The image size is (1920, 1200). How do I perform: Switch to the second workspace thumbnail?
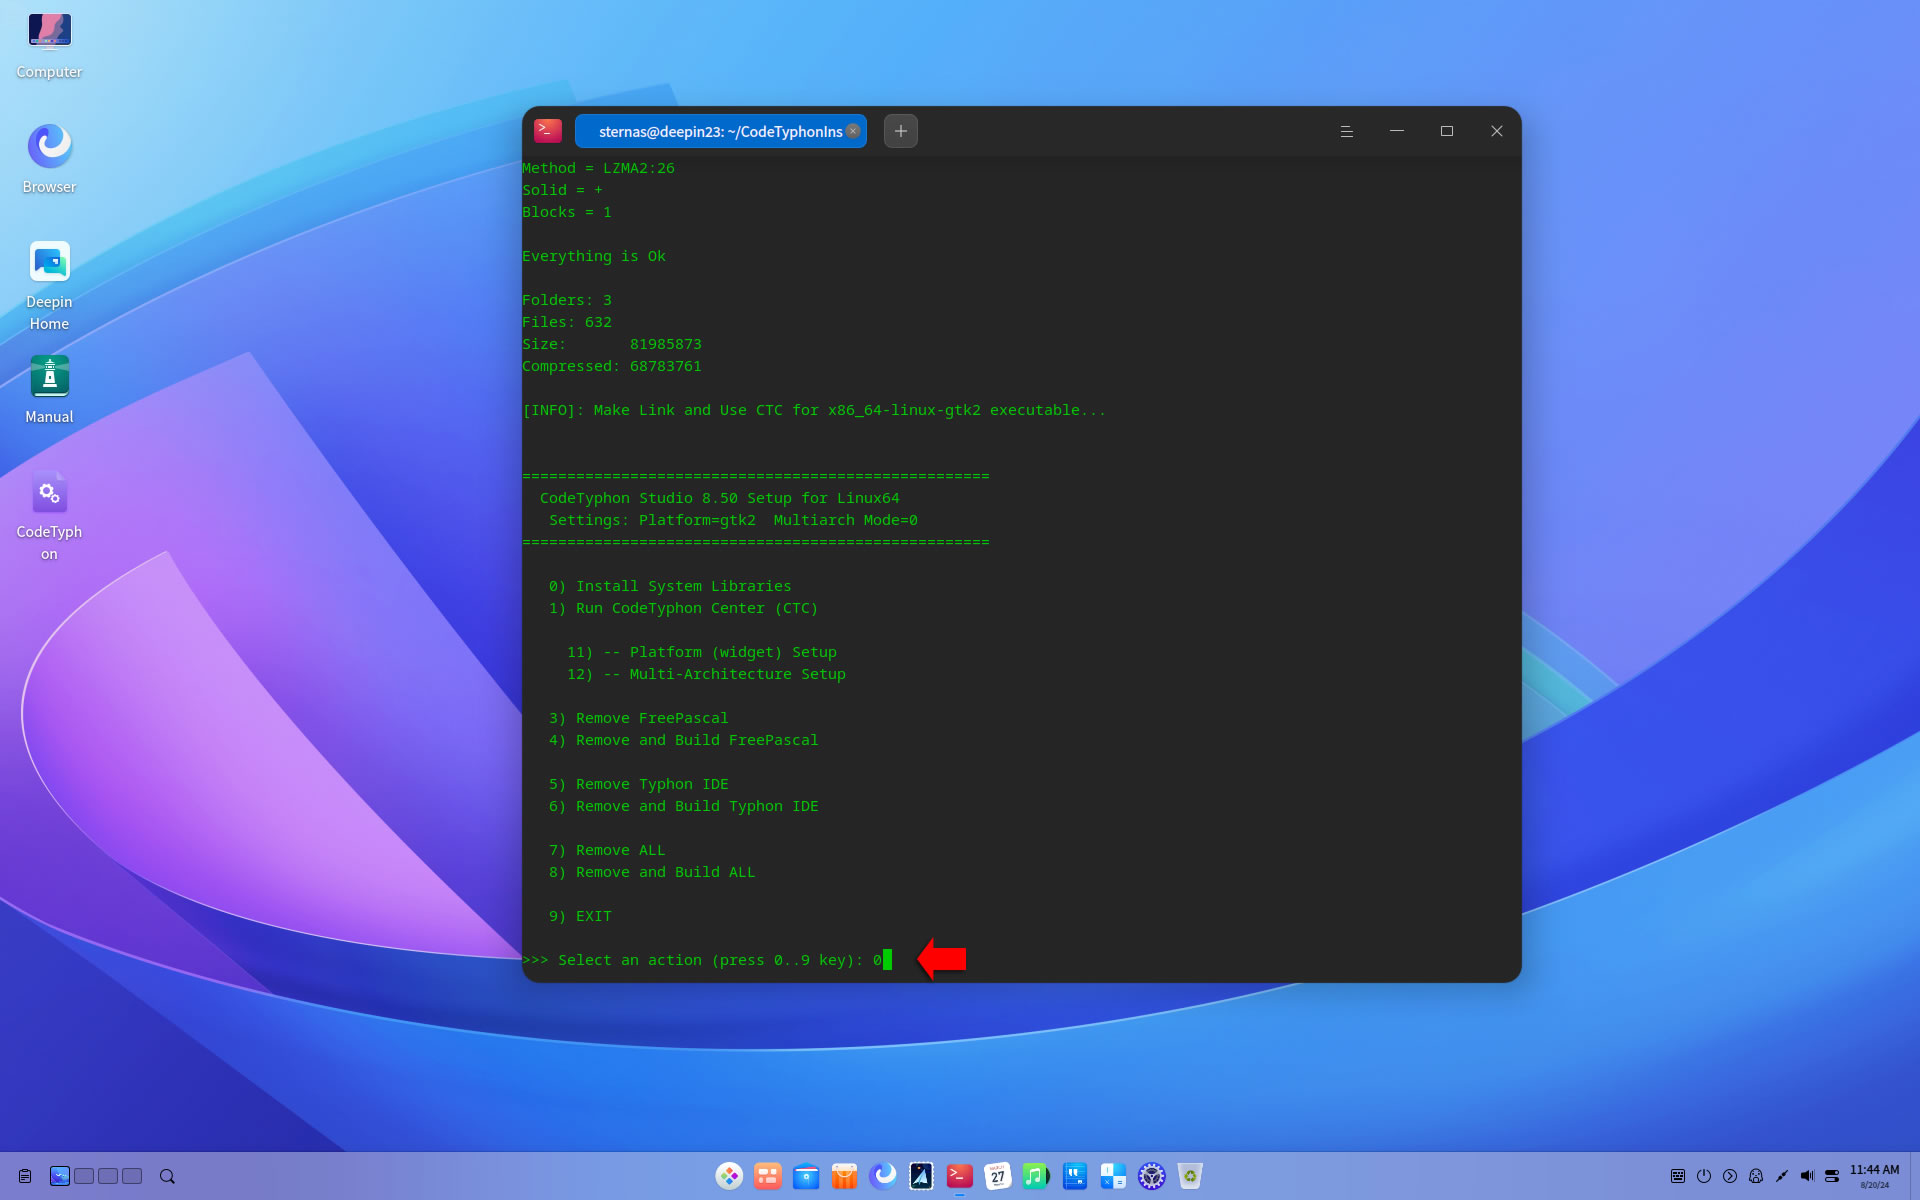click(84, 1176)
